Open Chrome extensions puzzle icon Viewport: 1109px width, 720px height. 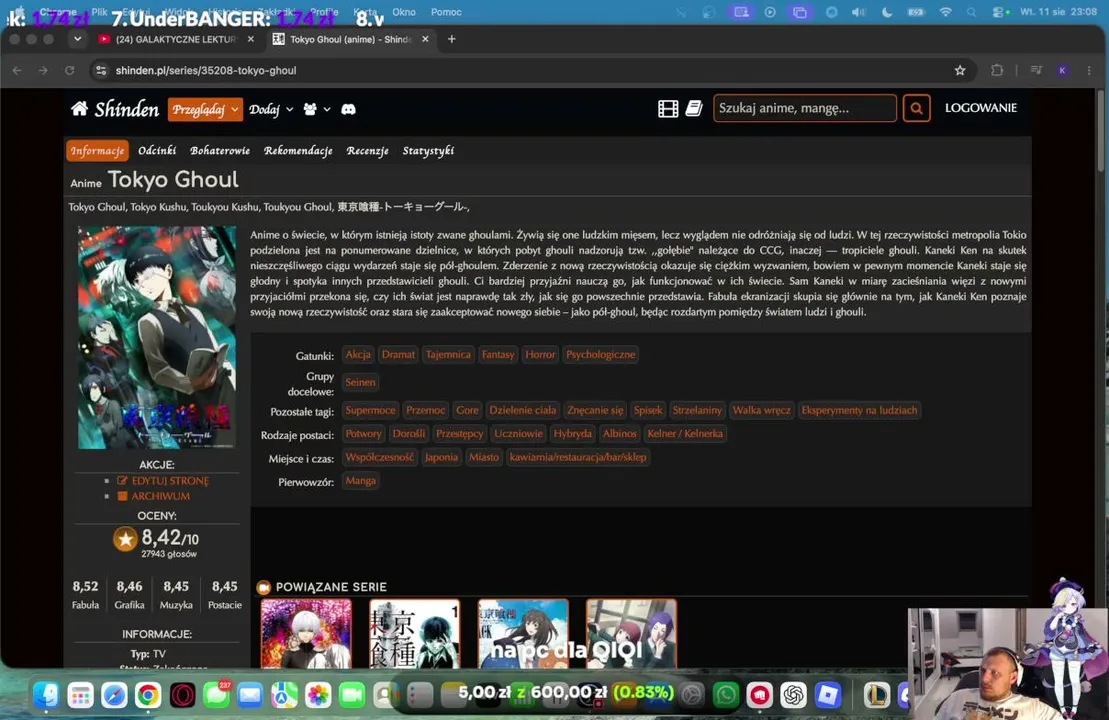click(x=997, y=70)
